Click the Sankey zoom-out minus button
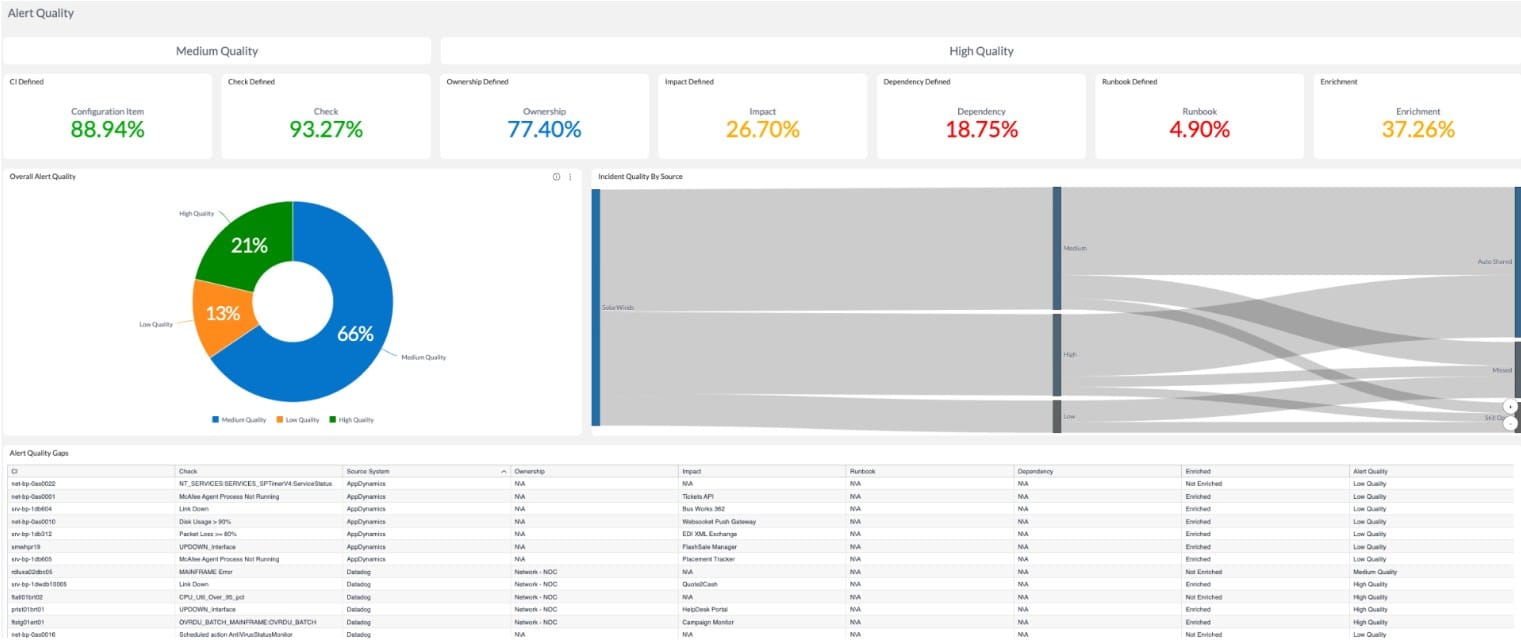This screenshot has width=1521, height=642. point(1510,423)
